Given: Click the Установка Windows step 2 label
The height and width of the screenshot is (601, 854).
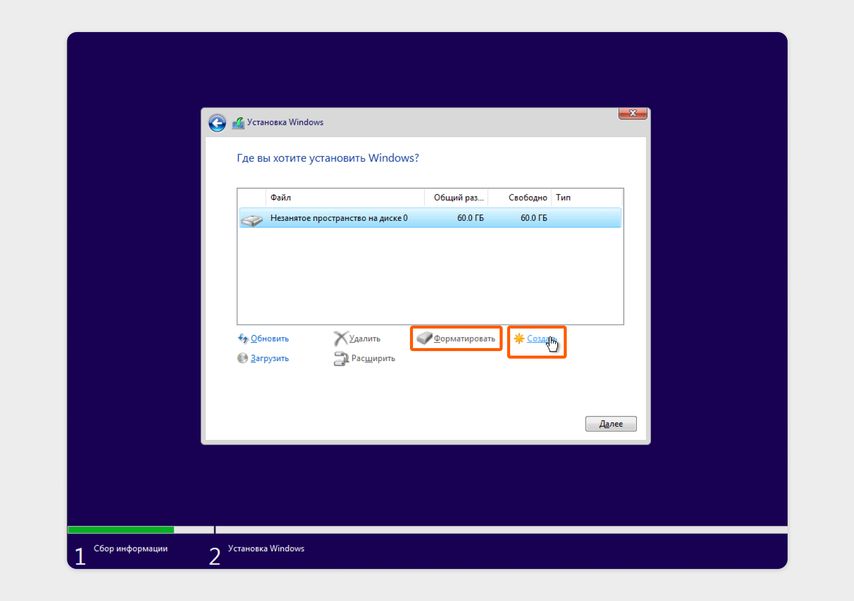Looking at the screenshot, I should [x=266, y=548].
